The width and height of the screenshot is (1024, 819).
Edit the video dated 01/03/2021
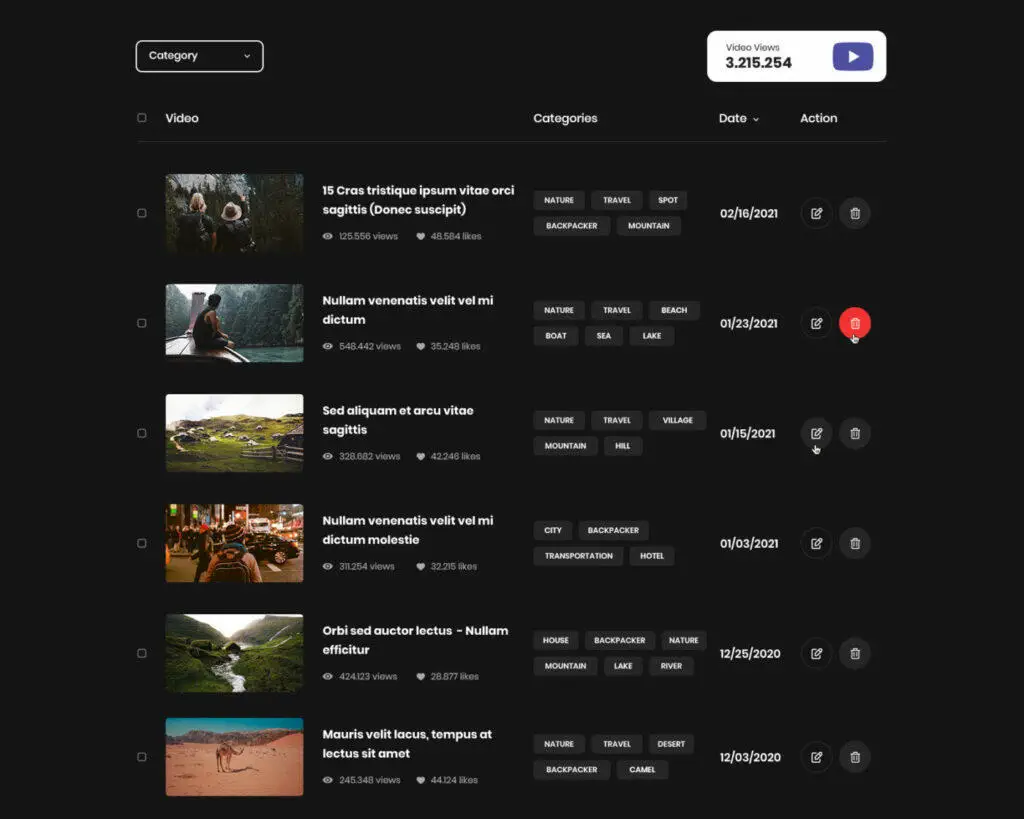(816, 543)
